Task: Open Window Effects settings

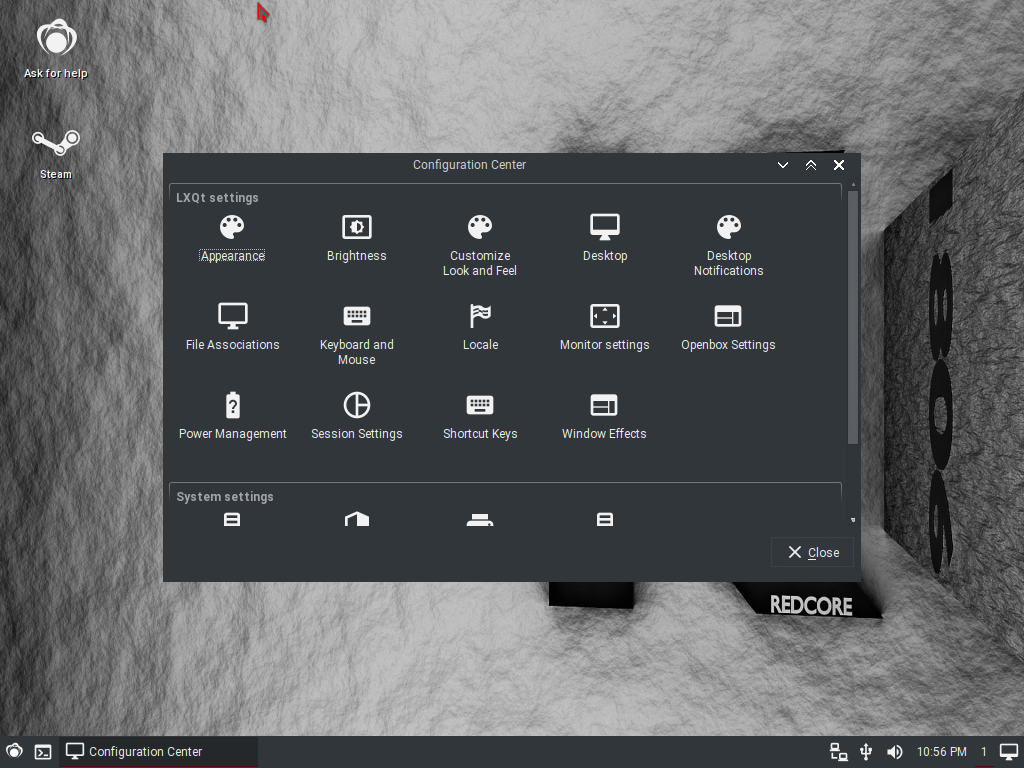Action: click(x=604, y=416)
